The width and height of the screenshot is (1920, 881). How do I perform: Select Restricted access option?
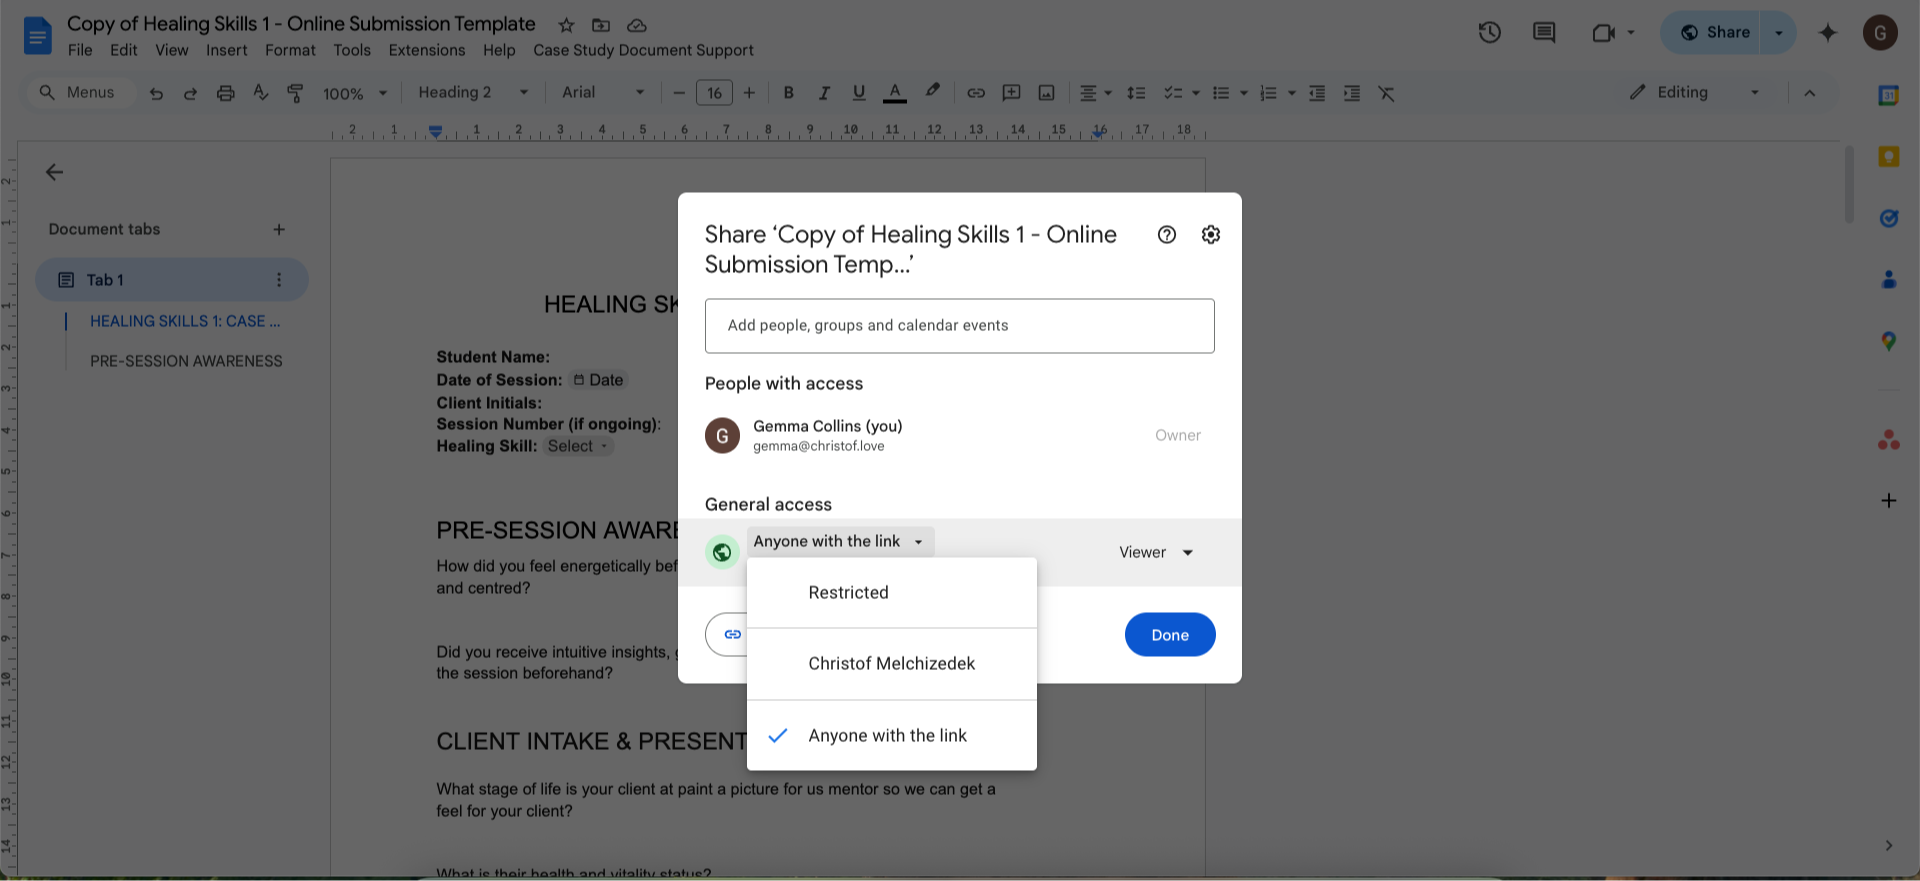click(x=892, y=593)
